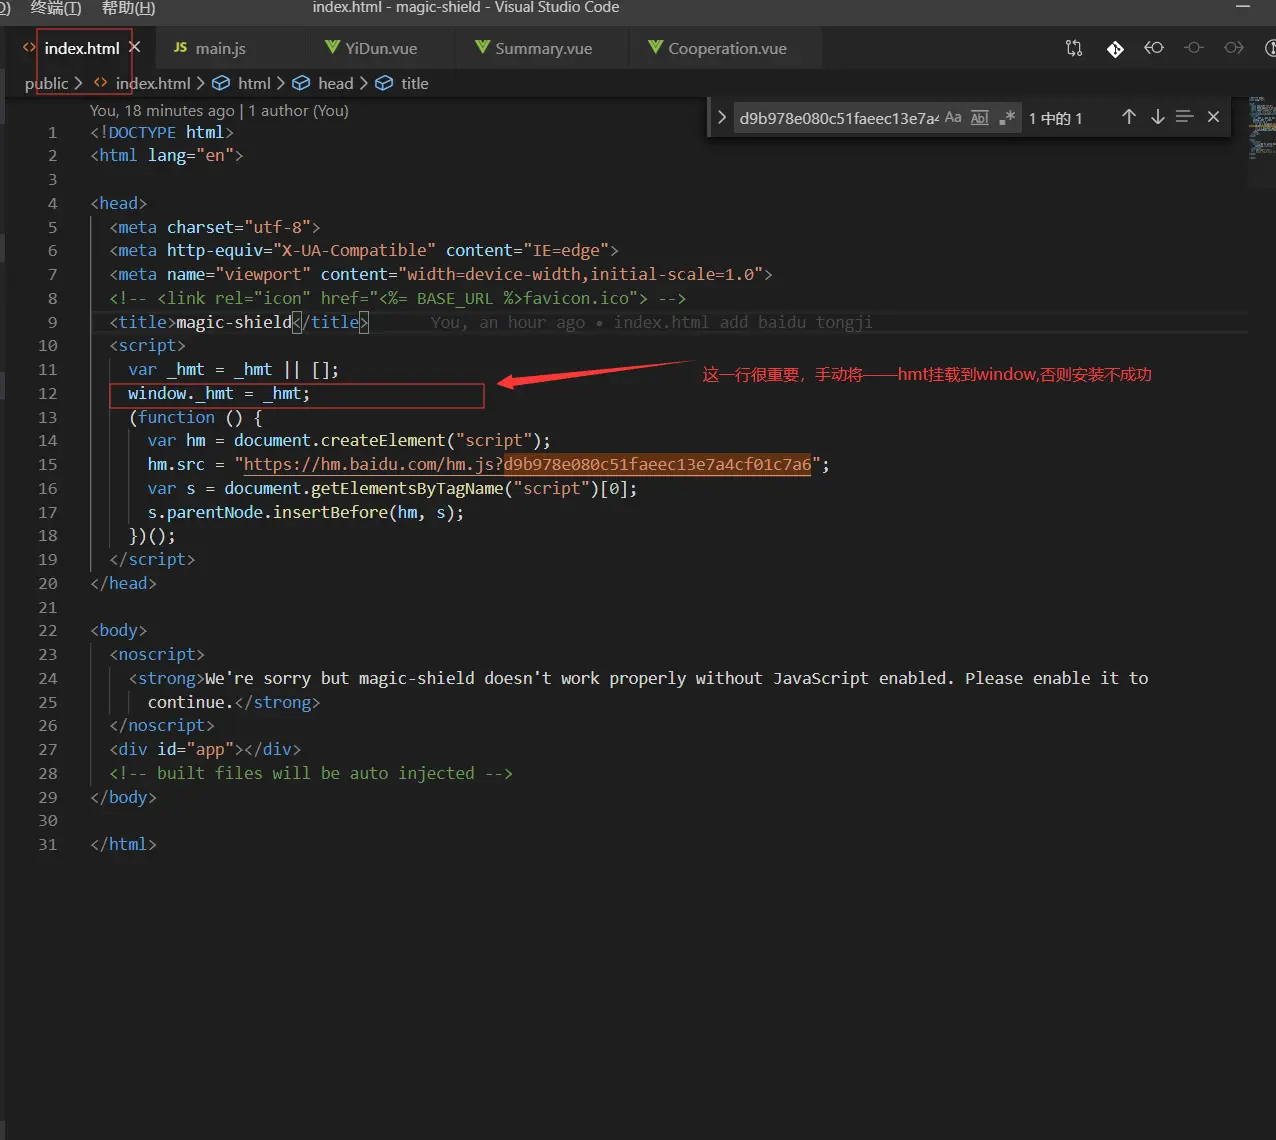Click the cube icon beside 'head' breadcrumb

coord(301,83)
